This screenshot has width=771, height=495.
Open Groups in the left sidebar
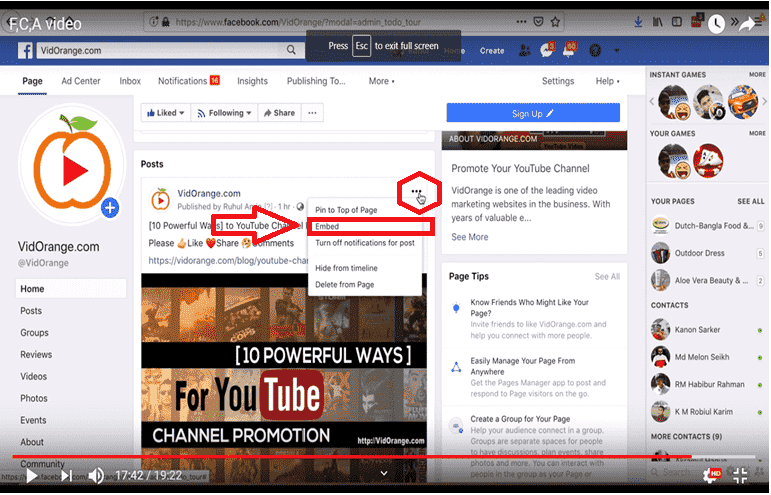34,333
